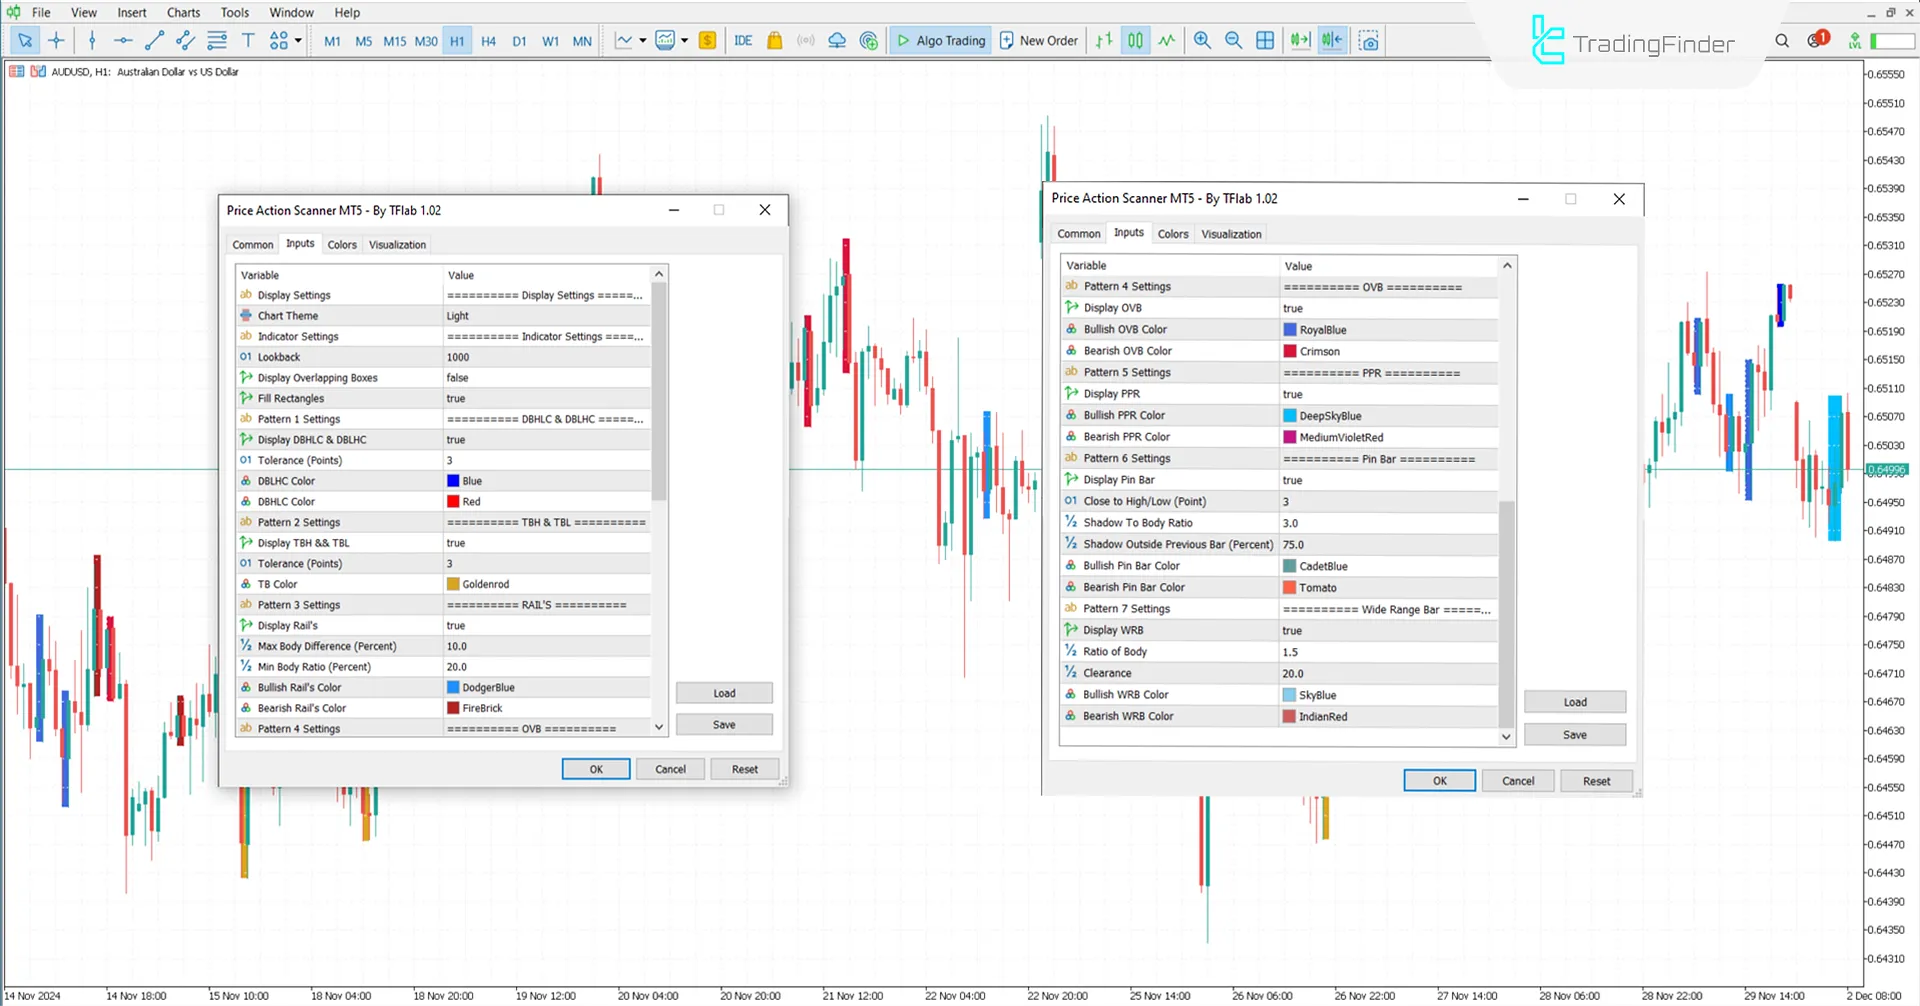Viewport: 1920px width, 1006px height.
Task: Confirm settings with the OK button
Action: coord(596,768)
